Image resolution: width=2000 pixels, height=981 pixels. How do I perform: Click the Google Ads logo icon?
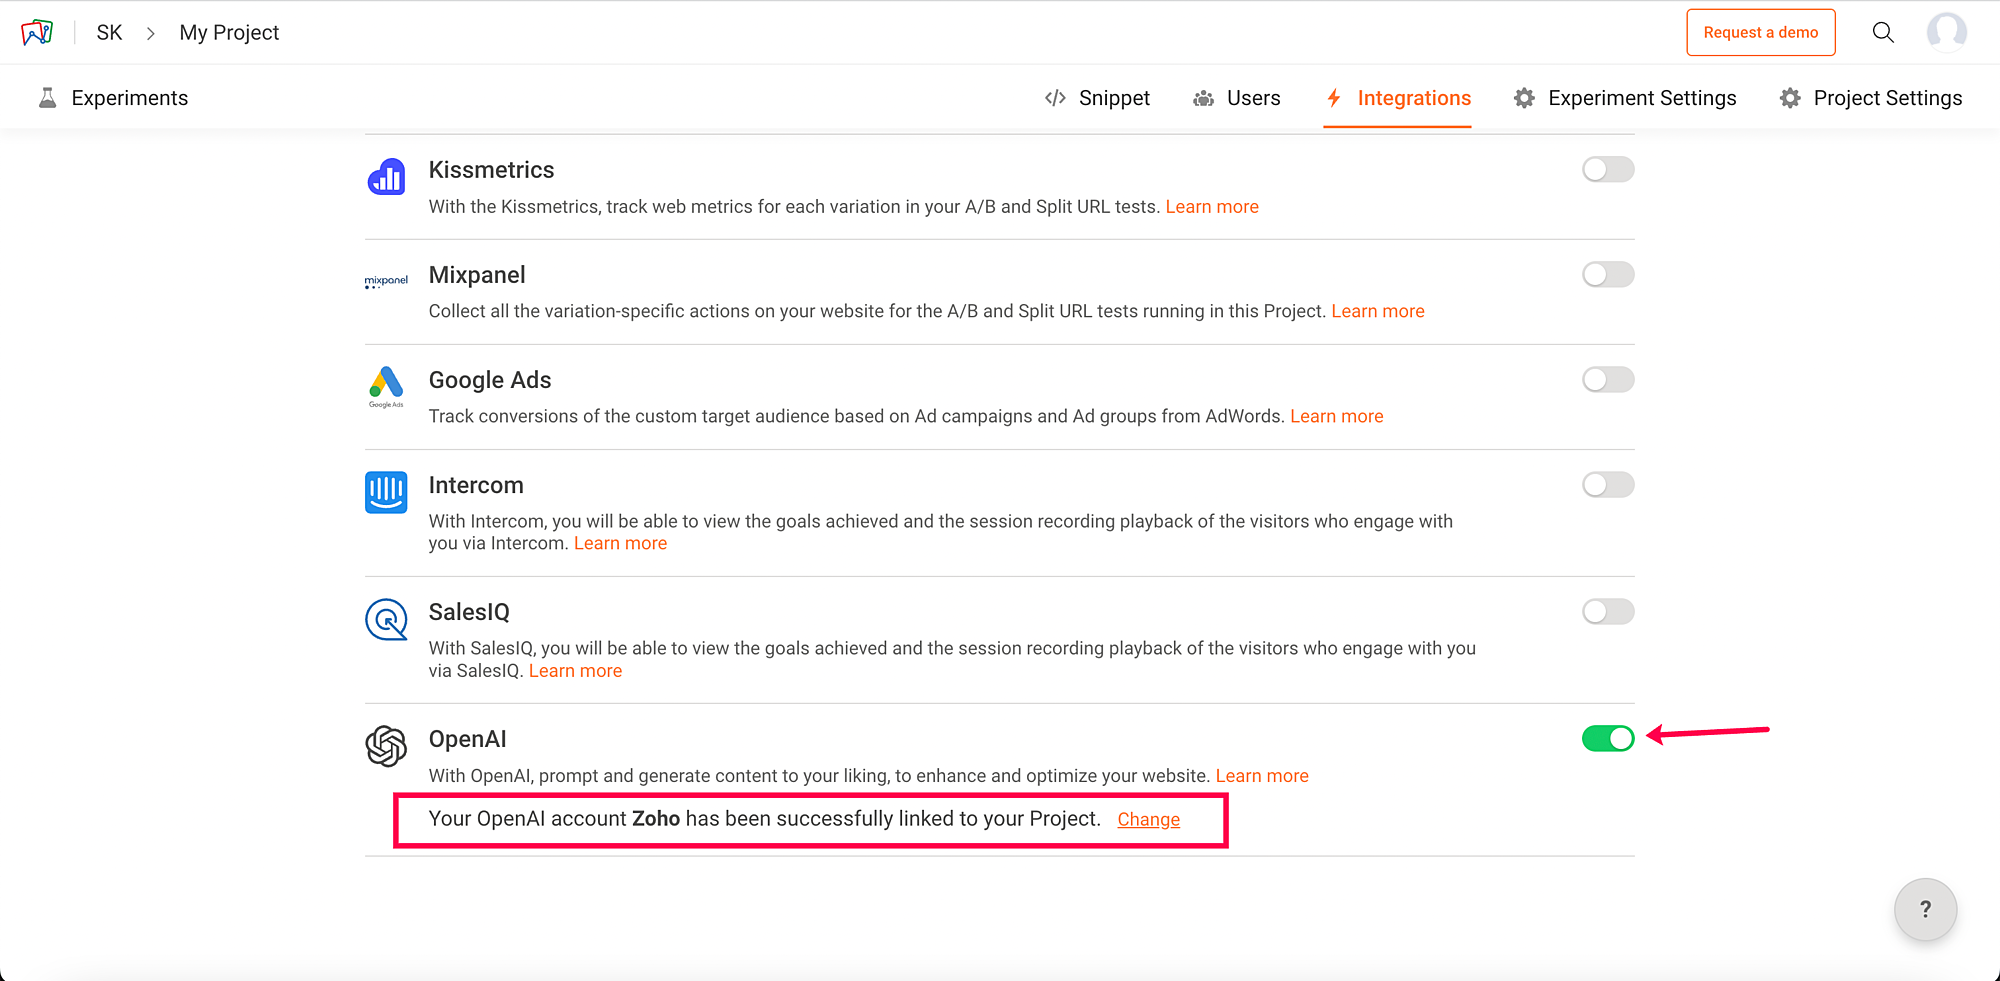pos(386,386)
